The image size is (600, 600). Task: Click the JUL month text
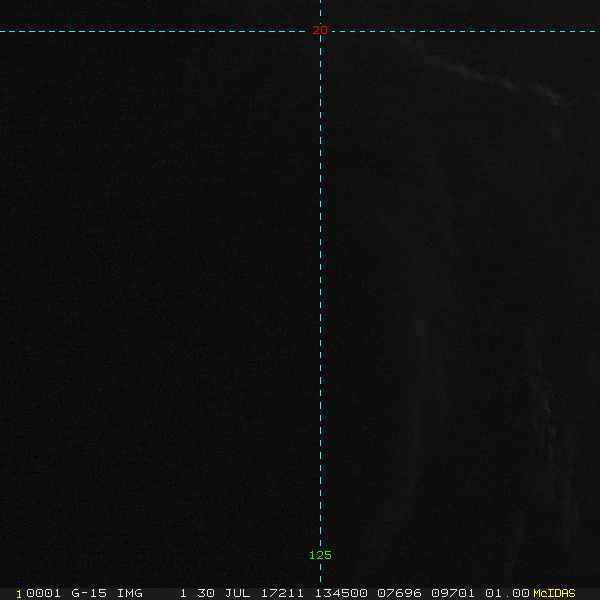240,593
